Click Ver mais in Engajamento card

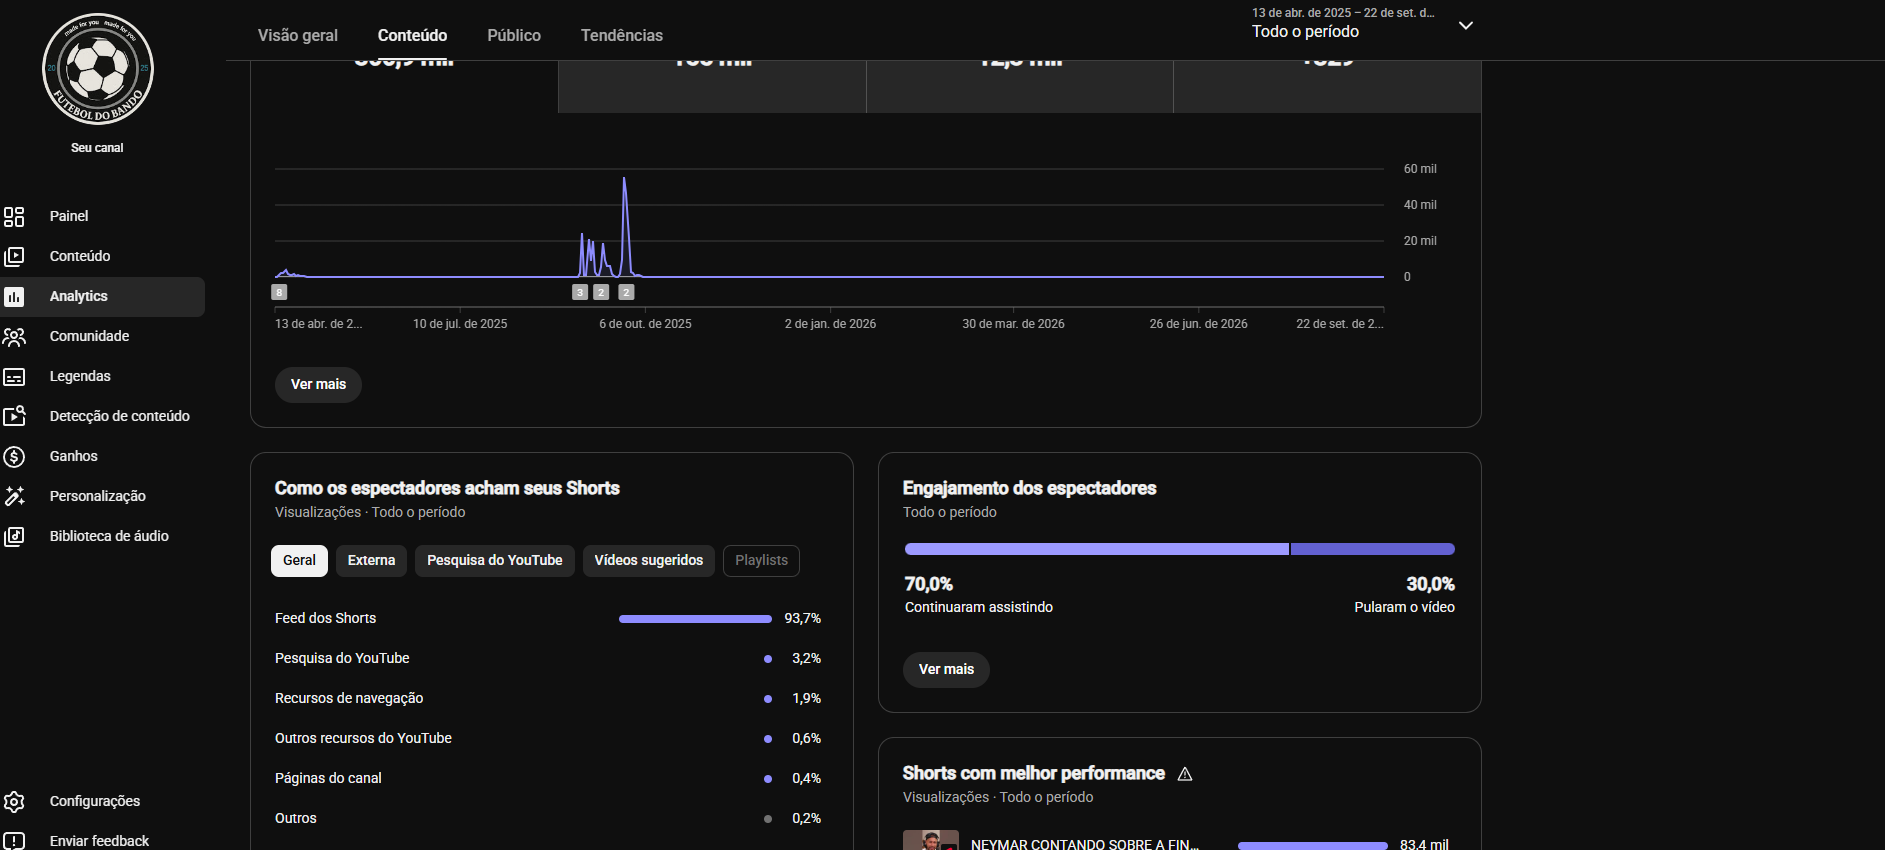click(946, 669)
